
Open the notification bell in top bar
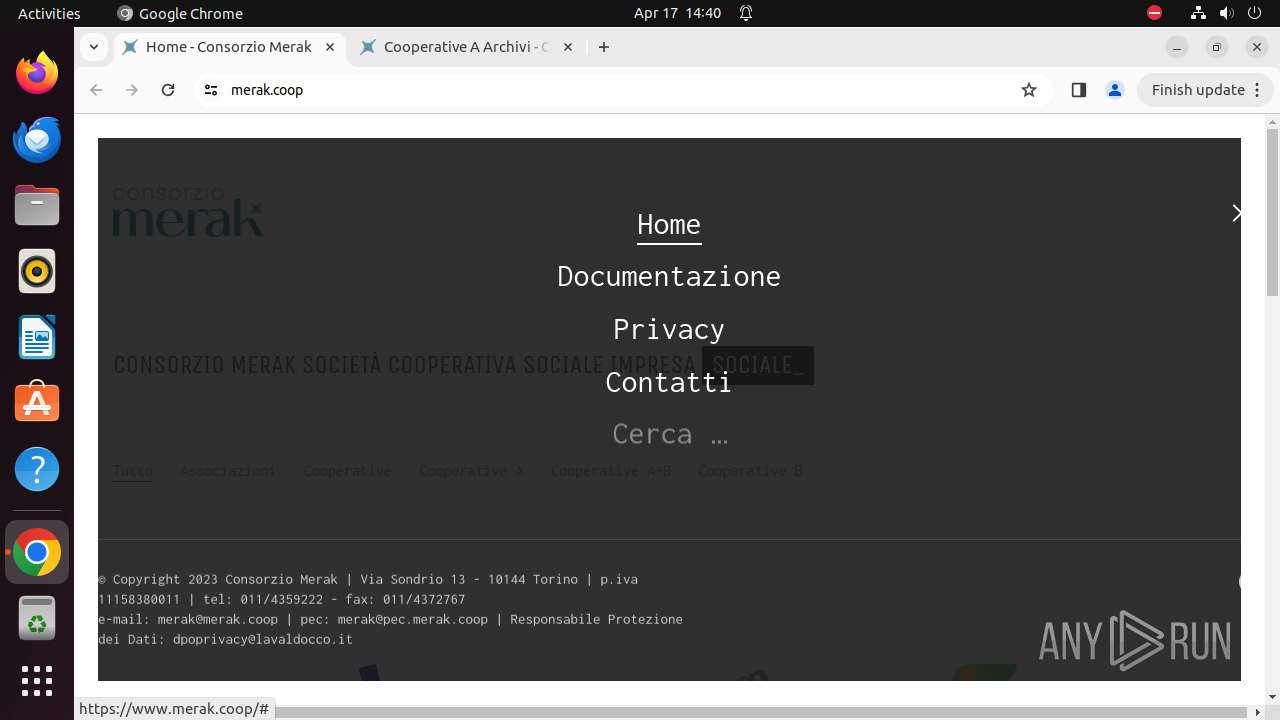click(746, 13)
